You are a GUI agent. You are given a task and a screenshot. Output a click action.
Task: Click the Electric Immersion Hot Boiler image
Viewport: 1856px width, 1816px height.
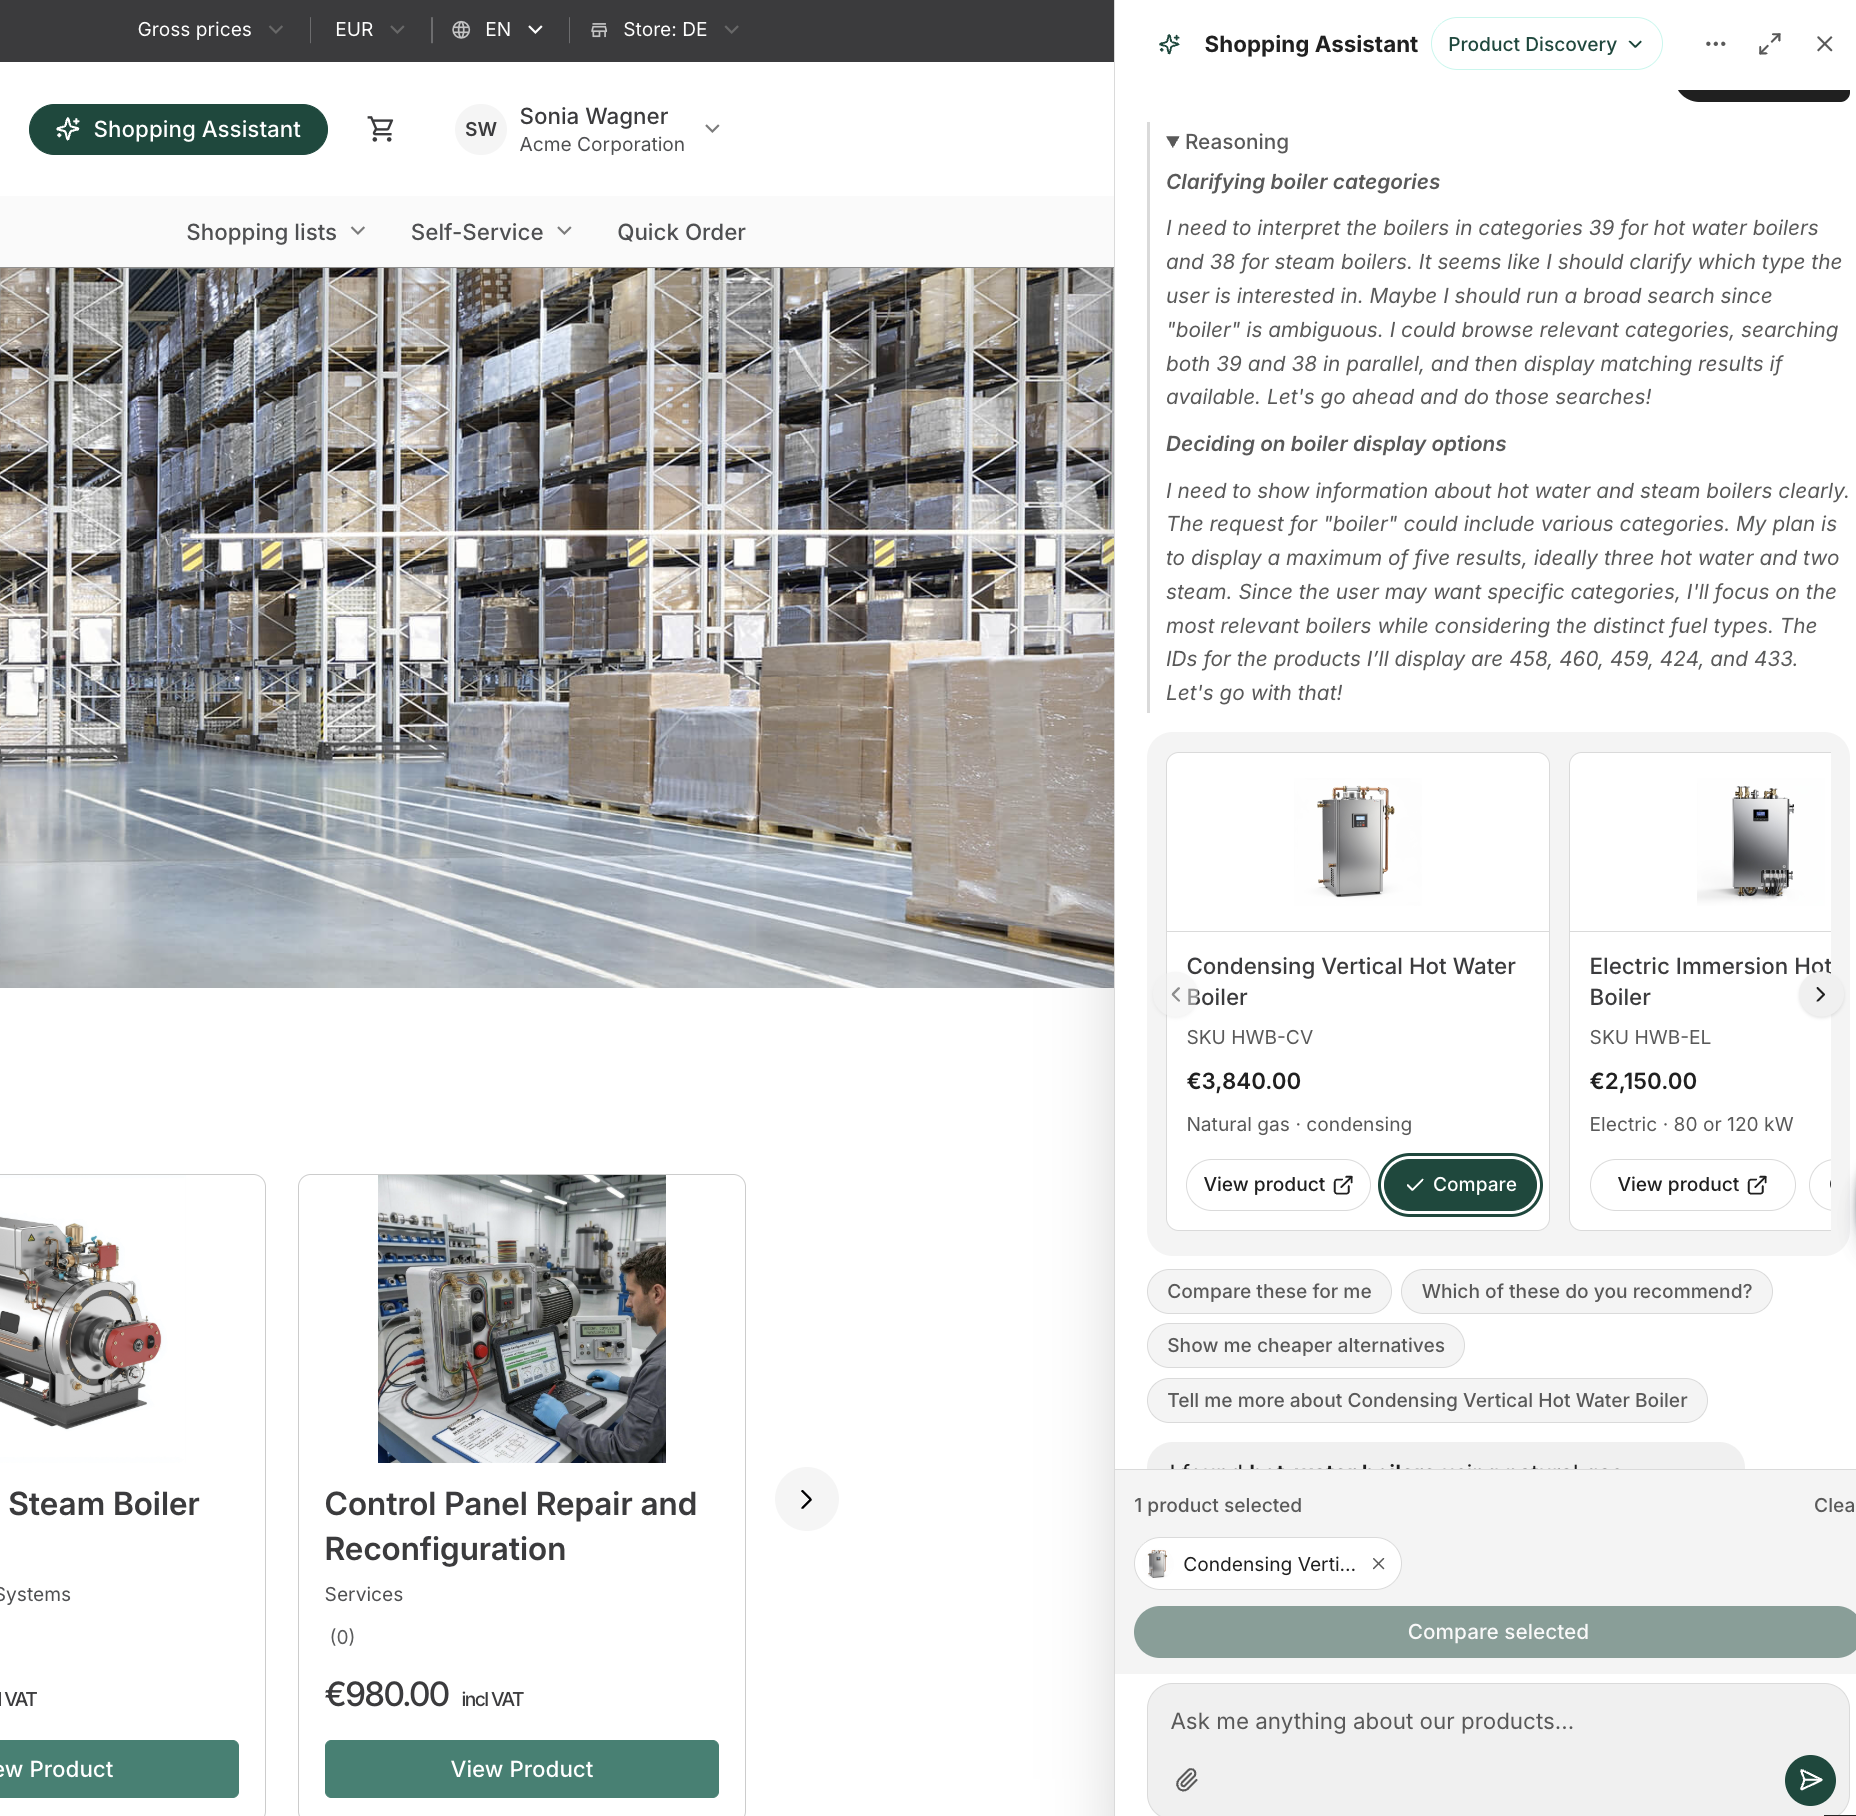point(1763,841)
